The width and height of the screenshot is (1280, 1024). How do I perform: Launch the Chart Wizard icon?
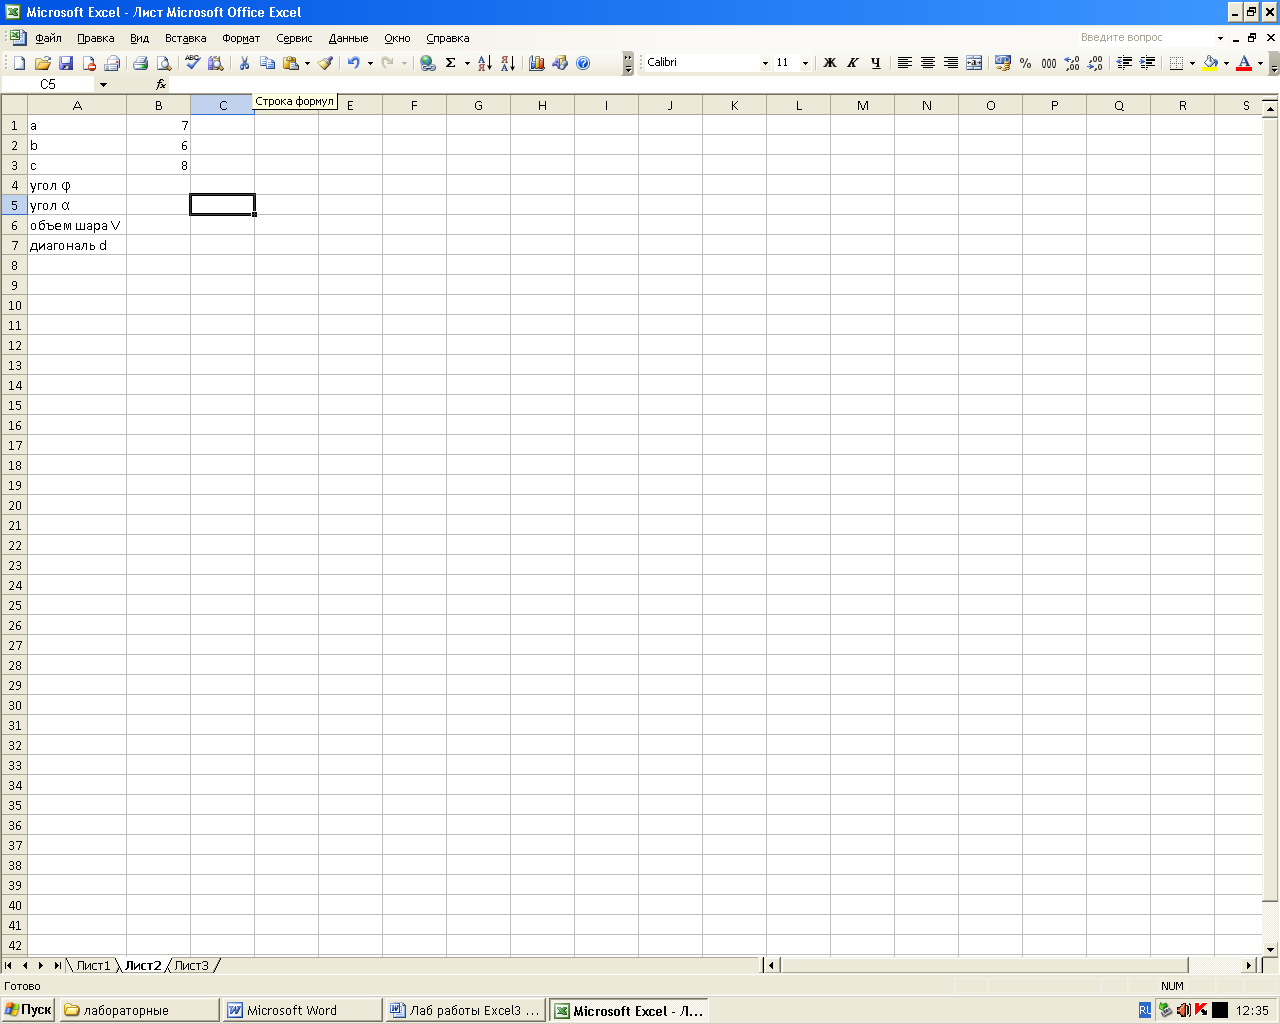coord(537,63)
